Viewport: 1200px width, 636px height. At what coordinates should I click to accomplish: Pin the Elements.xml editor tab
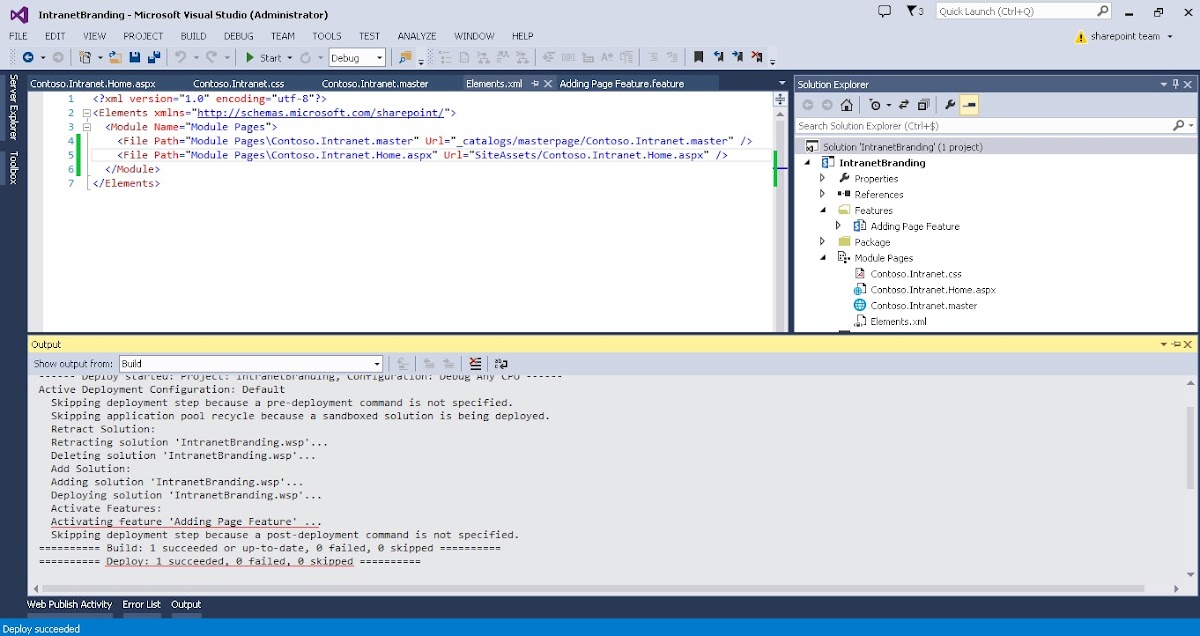pyautogui.click(x=535, y=84)
